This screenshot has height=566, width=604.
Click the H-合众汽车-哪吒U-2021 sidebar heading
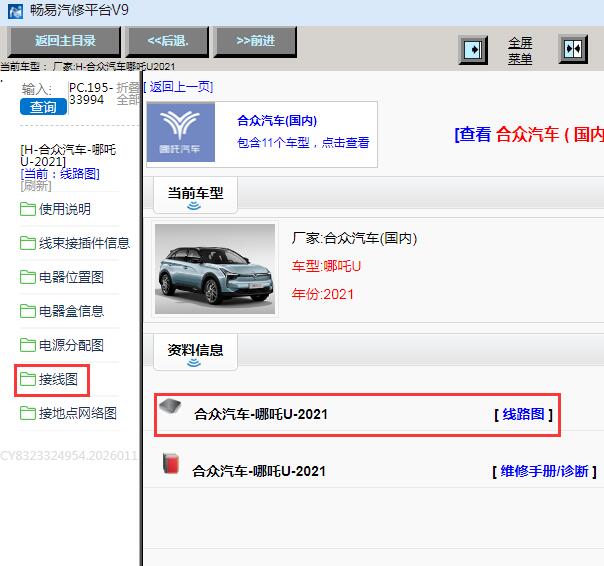[x=68, y=155]
